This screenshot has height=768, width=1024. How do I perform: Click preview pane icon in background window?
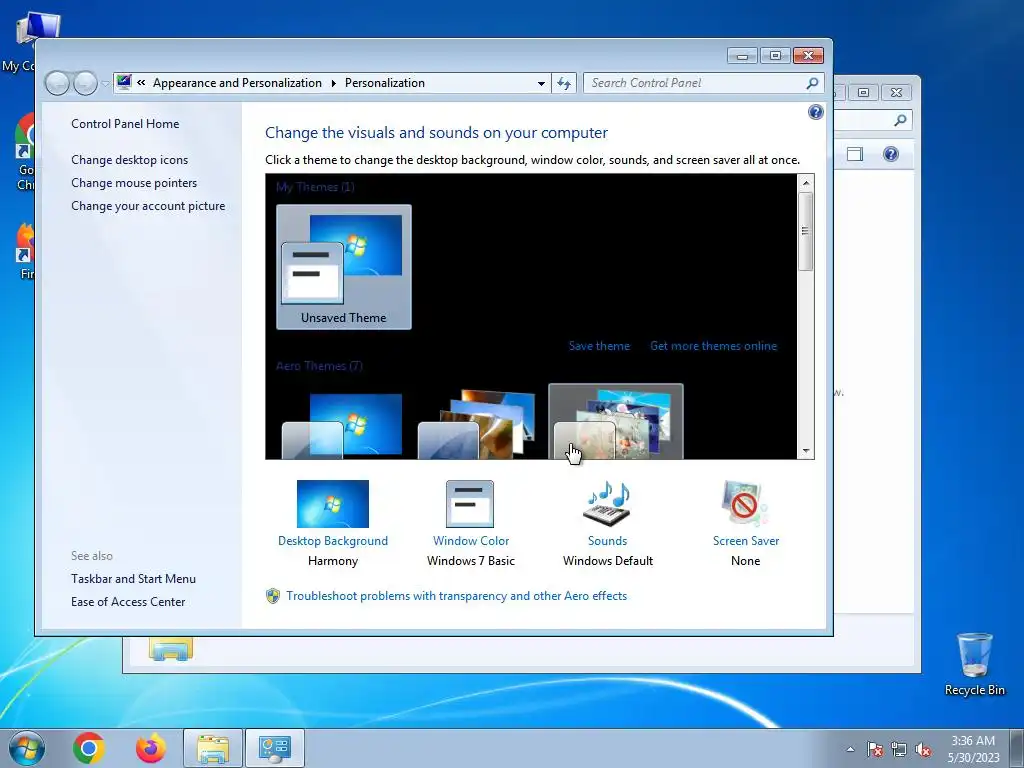(x=855, y=154)
